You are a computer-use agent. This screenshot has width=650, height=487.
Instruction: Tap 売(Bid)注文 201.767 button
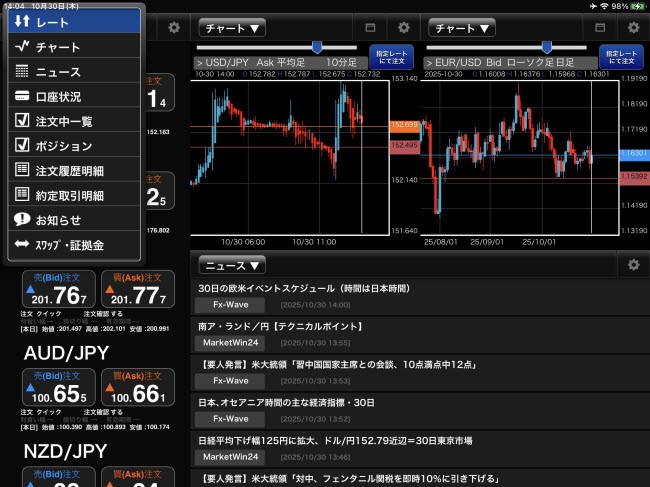(59, 289)
